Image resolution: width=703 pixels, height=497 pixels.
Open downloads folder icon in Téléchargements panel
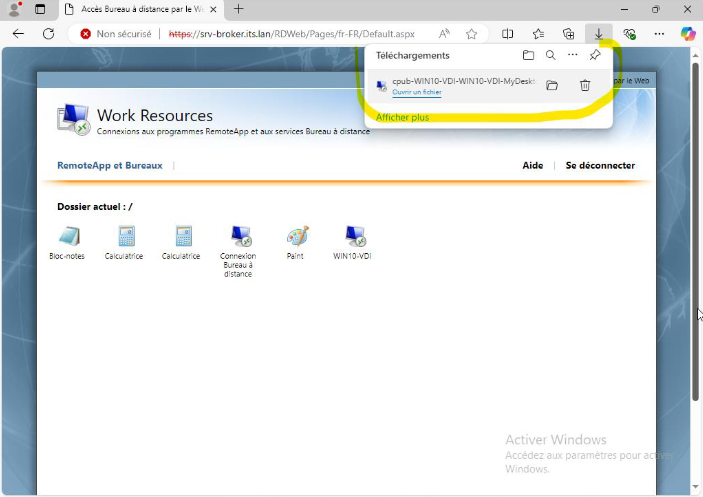pyautogui.click(x=529, y=55)
